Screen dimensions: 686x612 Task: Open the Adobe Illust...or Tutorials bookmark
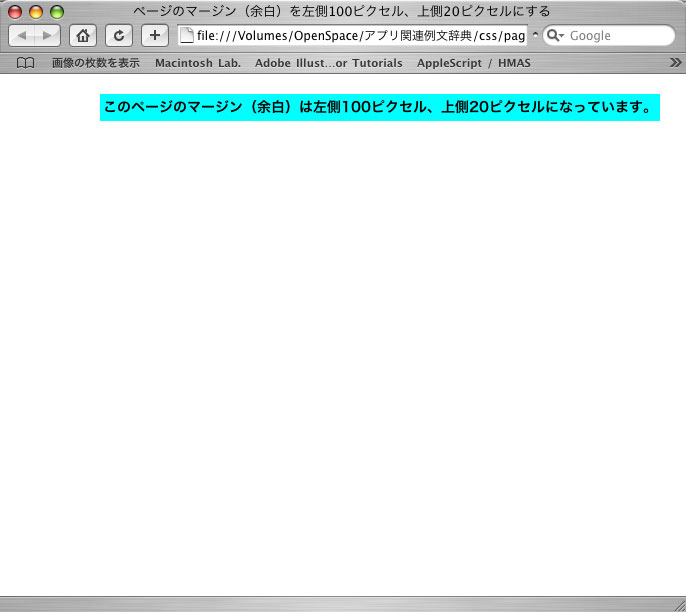[x=328, y=63]
